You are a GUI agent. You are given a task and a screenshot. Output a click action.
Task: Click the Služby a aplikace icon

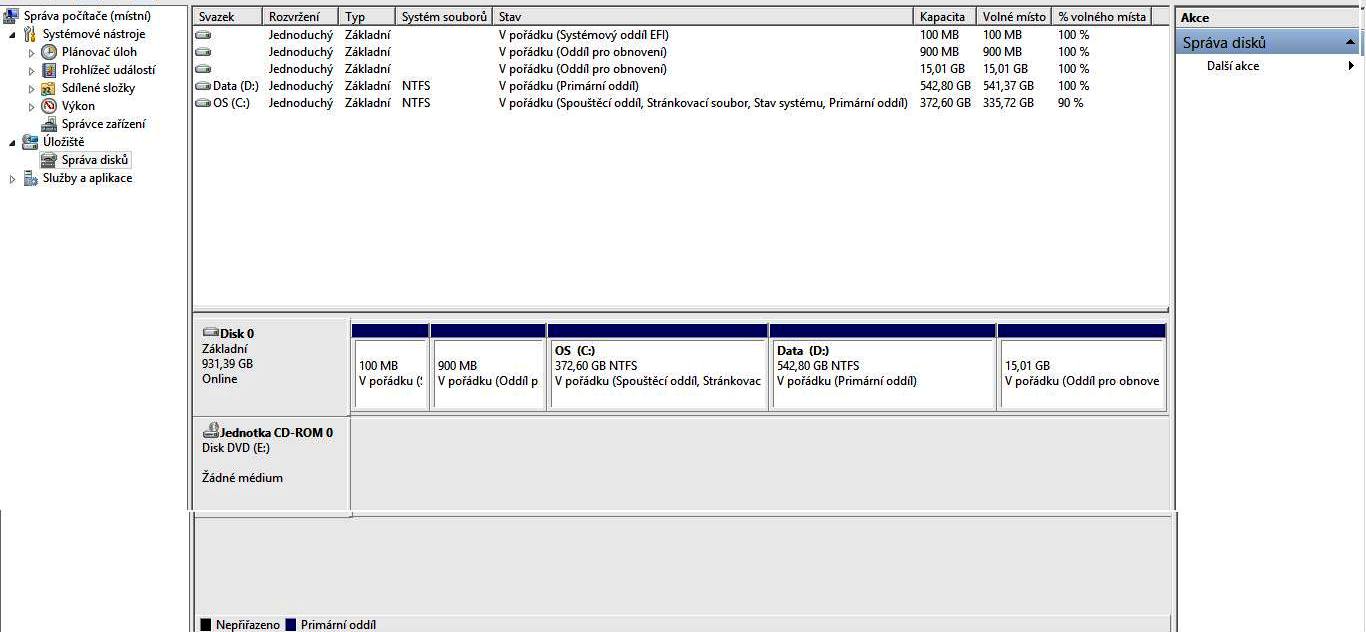(x=30, y=178)
